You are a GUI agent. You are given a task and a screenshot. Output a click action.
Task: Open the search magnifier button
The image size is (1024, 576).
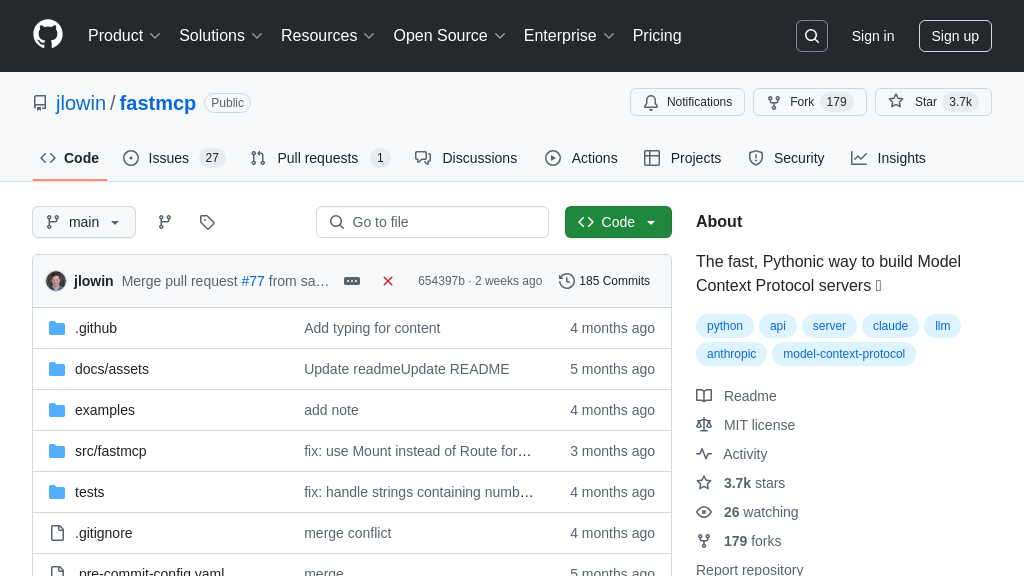click(x=812, y=36)
